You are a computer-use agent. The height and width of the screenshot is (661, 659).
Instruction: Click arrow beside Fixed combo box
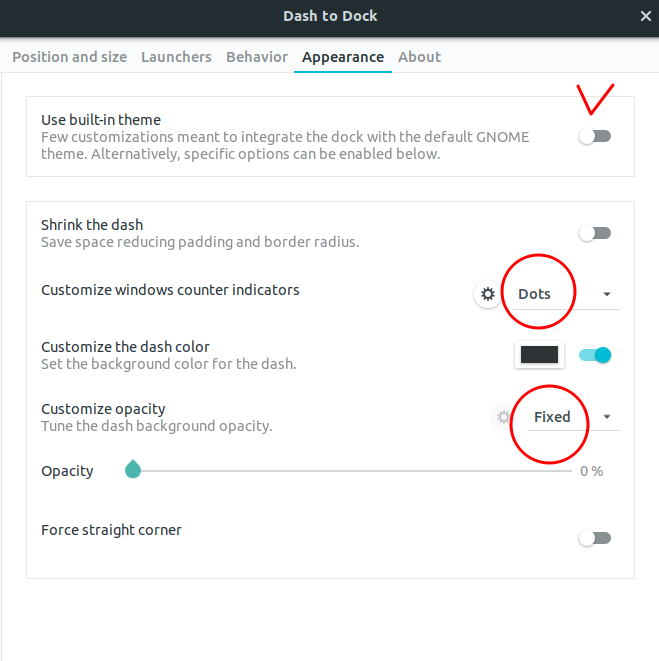[x=607, y=417]
